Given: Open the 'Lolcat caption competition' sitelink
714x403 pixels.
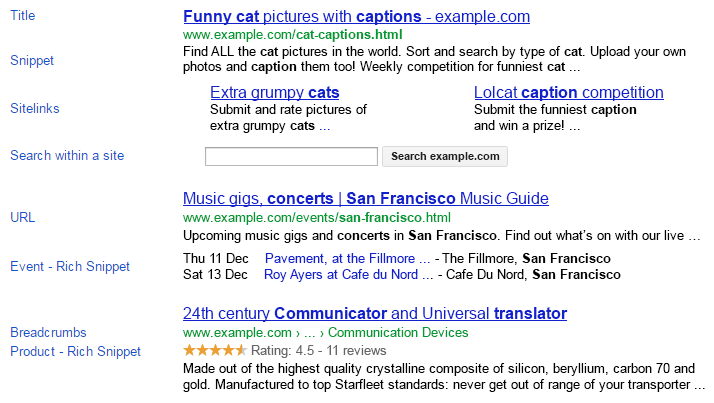Looking at the screenshot, I should click(568, 93).
